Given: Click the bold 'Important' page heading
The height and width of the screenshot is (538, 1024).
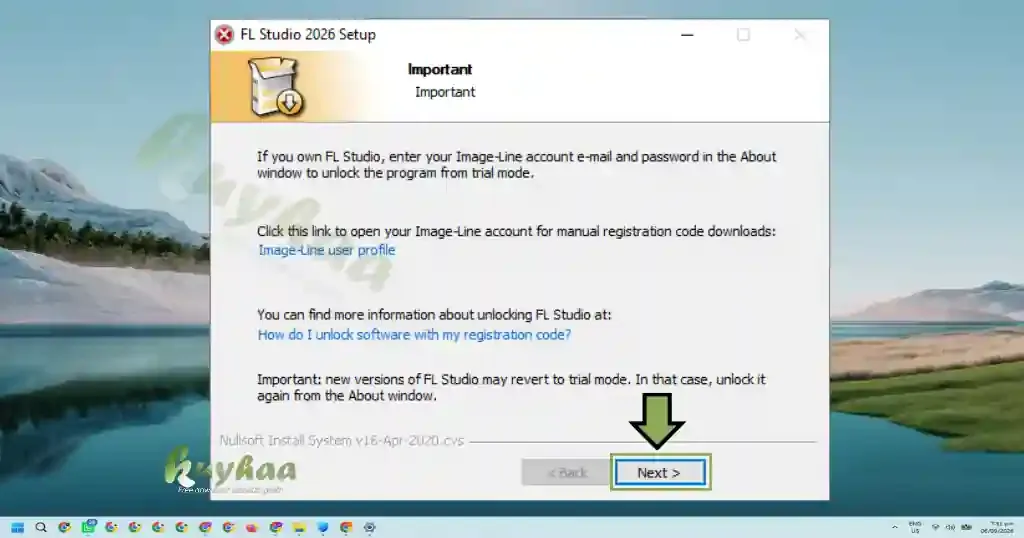Looking at the screenshot, I should click(x=440, y=69).
